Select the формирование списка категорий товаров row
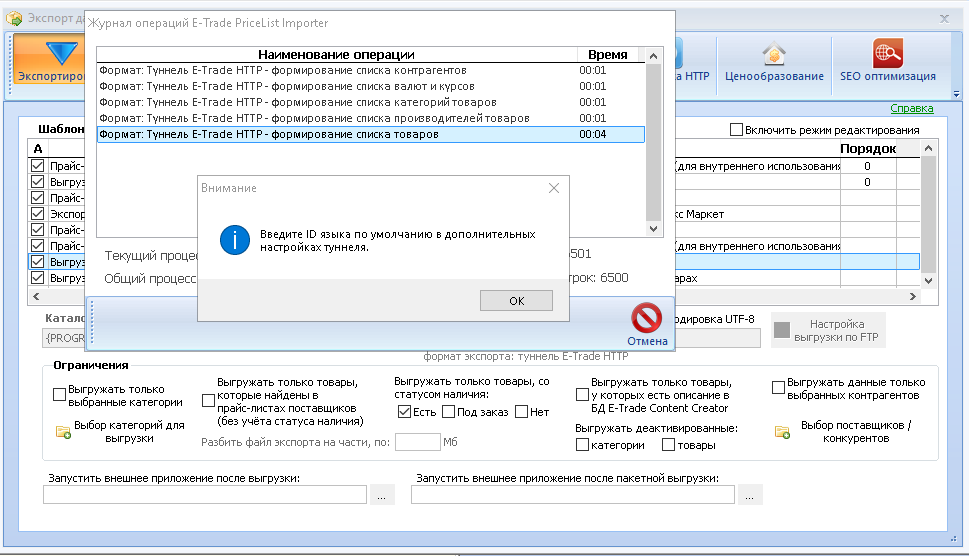The width and height of the screenshot is (969, 556). click(371, 103)
